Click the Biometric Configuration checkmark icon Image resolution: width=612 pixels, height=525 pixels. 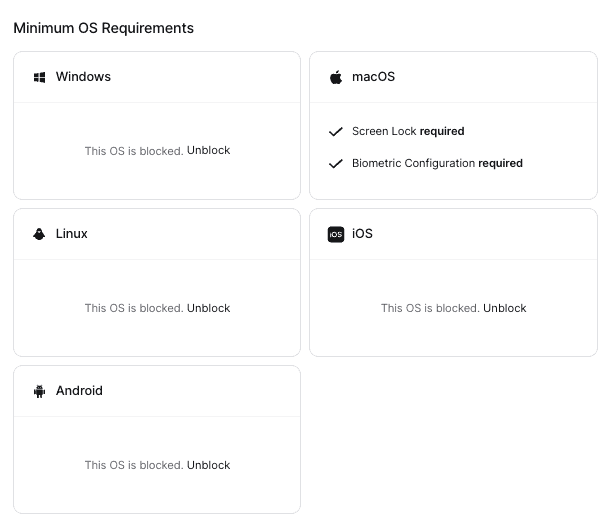335,163
